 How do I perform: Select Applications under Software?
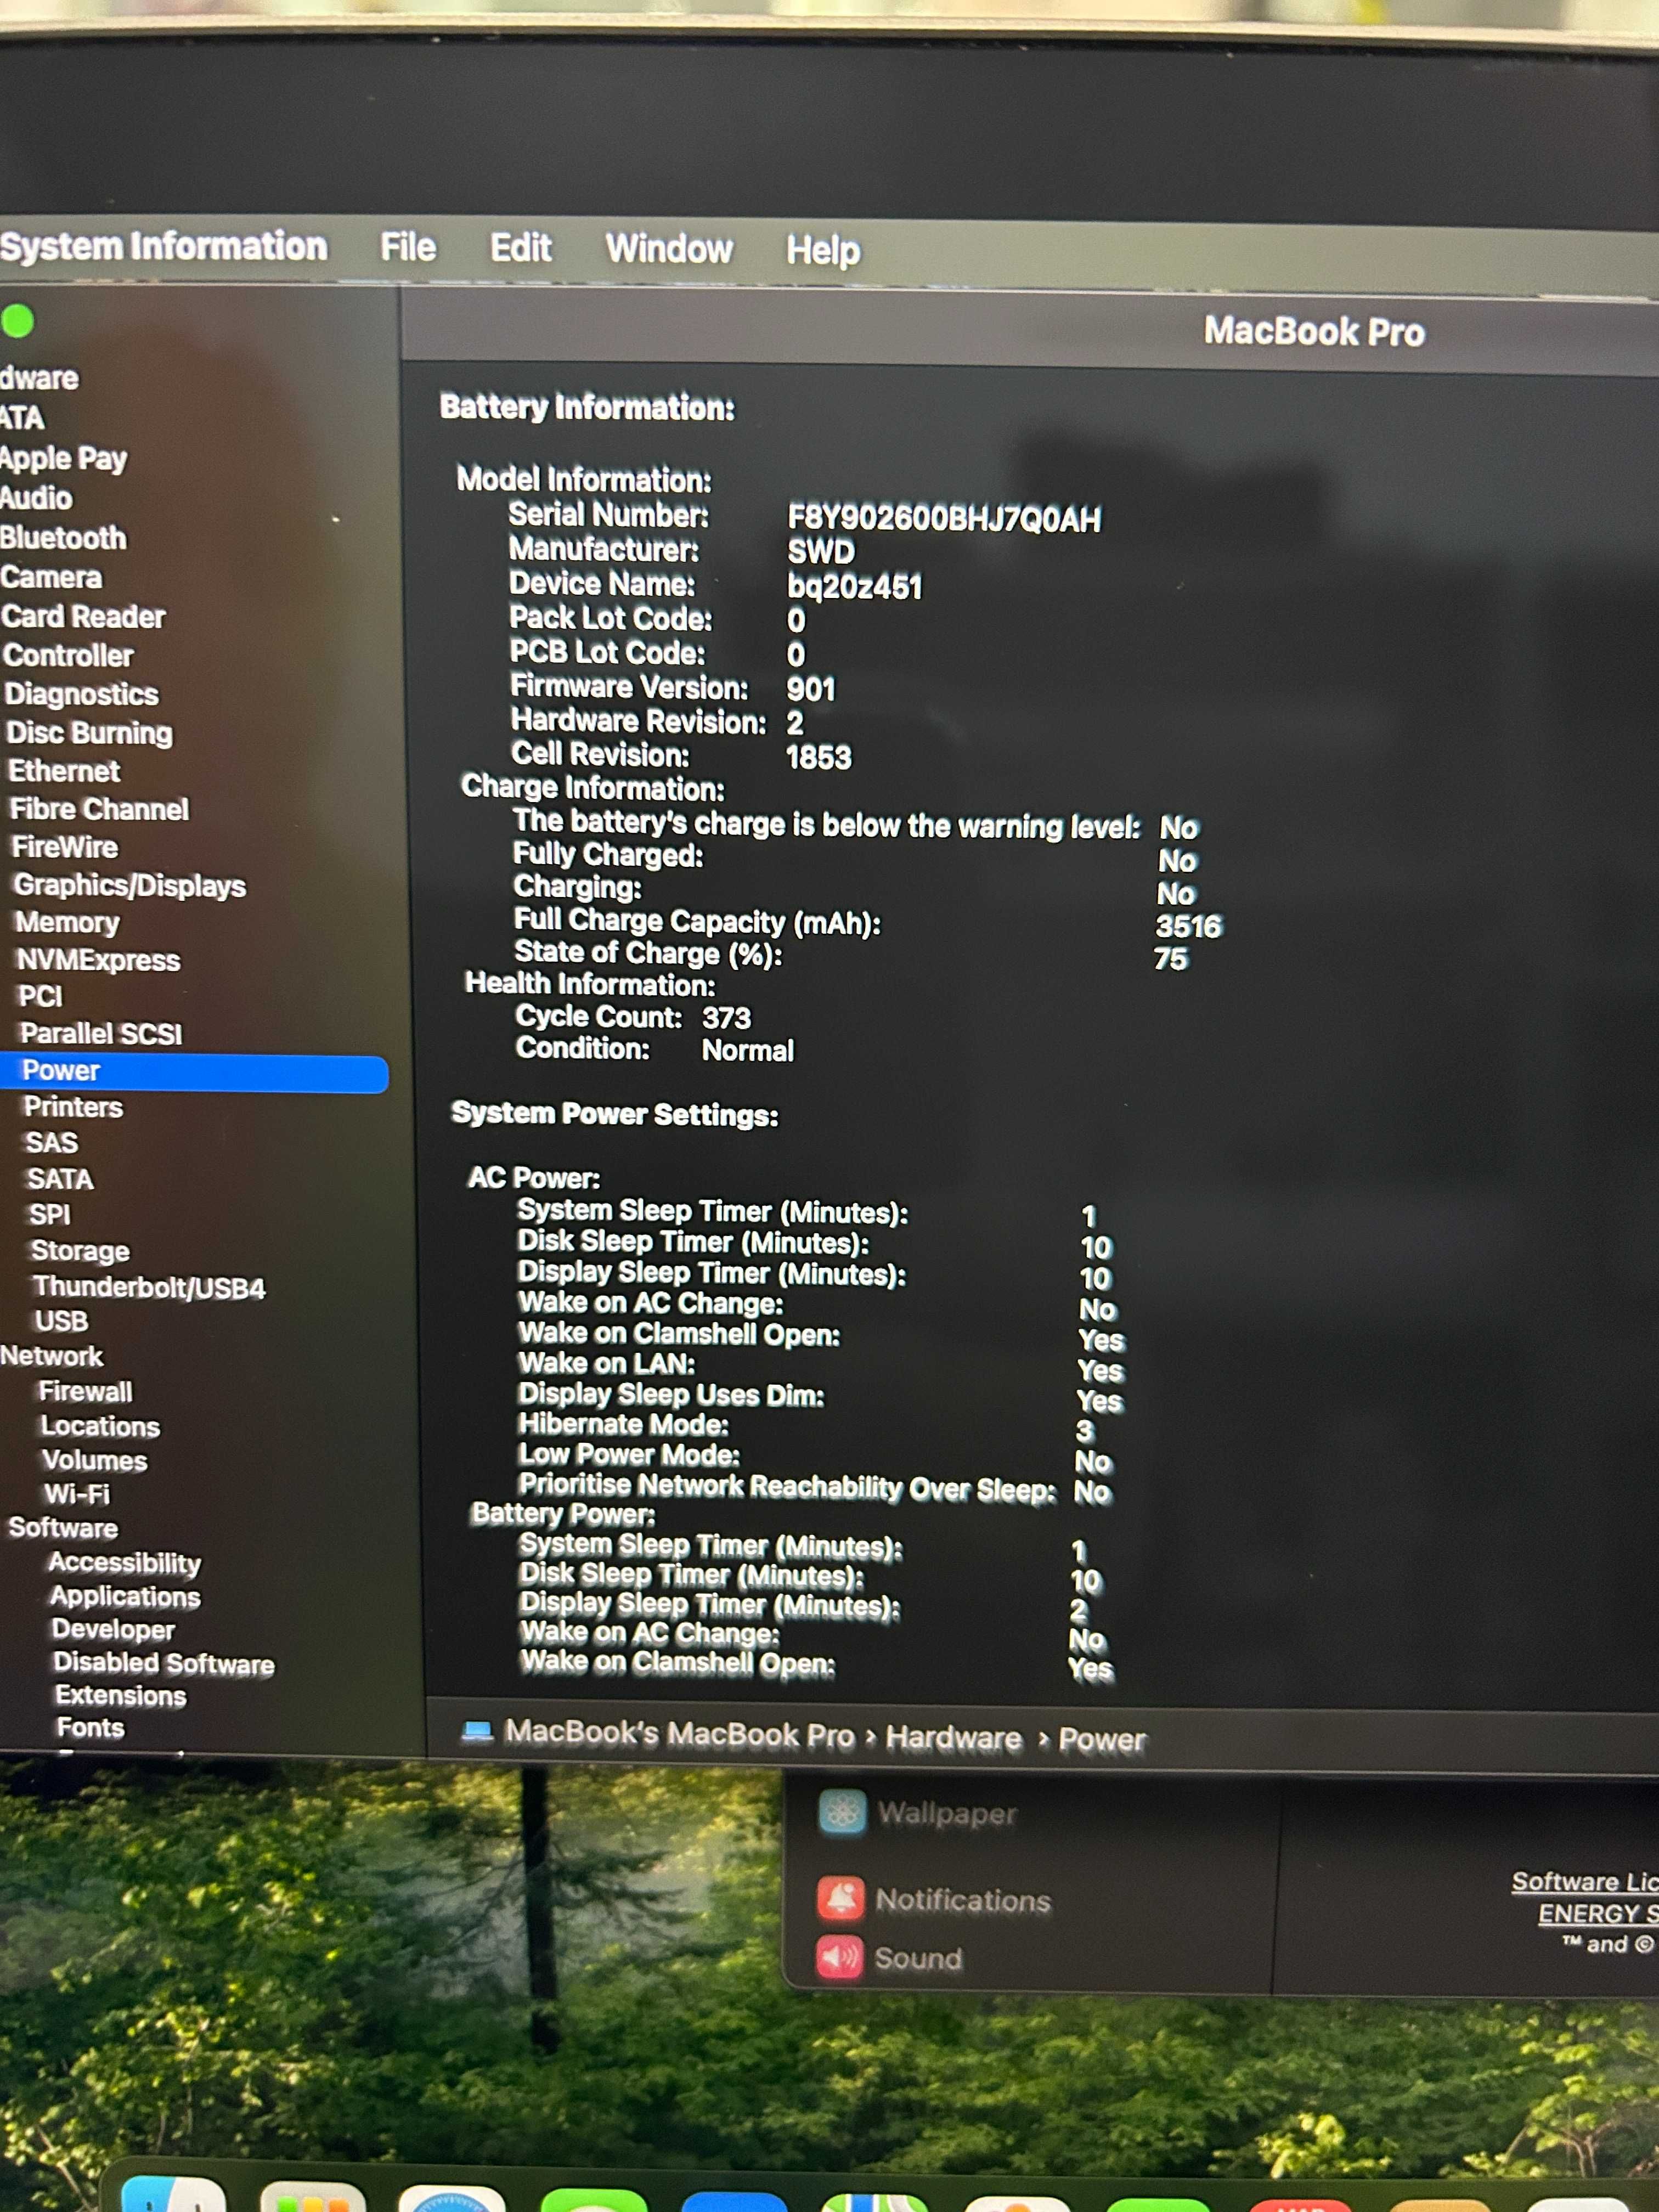pos(126,1596)
